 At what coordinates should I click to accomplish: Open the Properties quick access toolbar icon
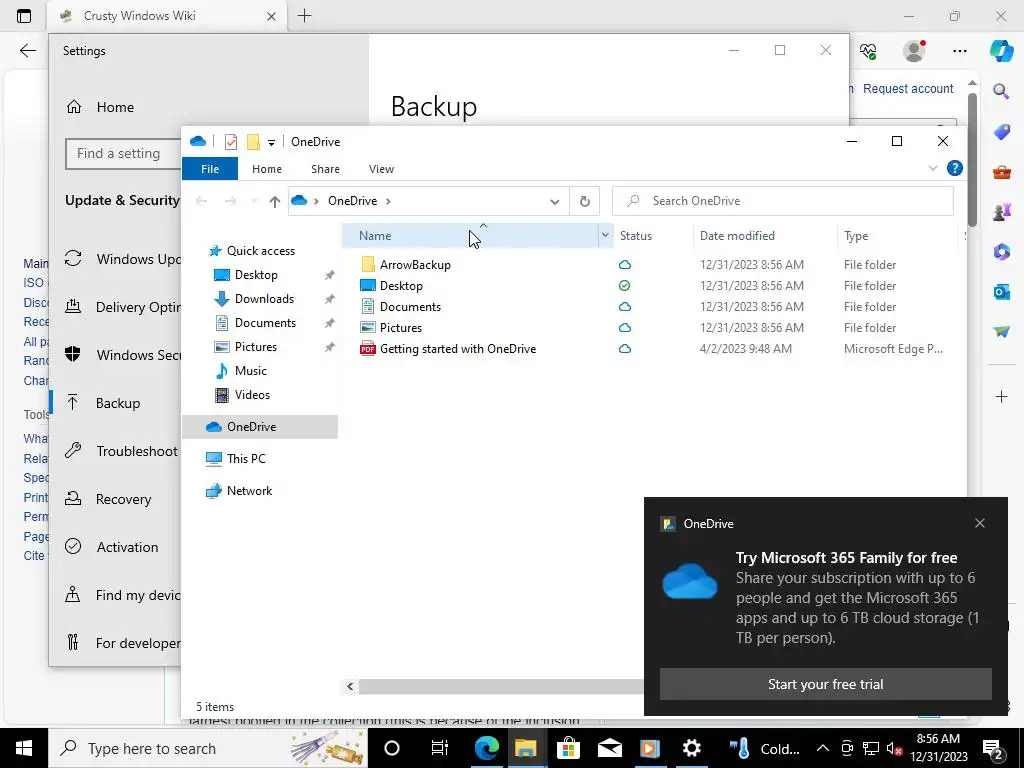pyautogui.click(x=231, y=142)
